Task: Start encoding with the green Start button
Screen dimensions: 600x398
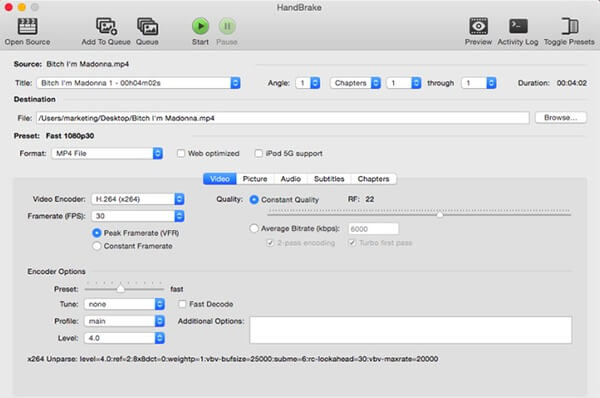Action: 200,26
